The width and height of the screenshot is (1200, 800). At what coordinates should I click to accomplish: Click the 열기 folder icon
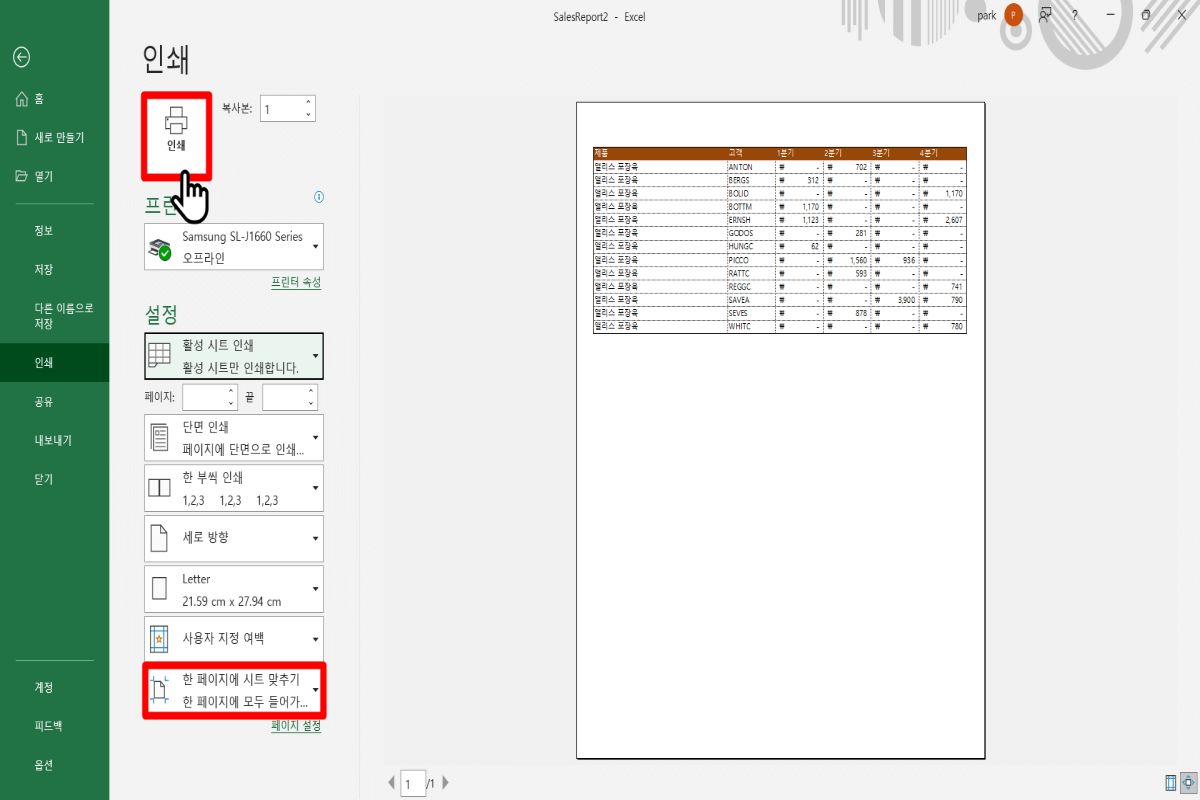21,176
